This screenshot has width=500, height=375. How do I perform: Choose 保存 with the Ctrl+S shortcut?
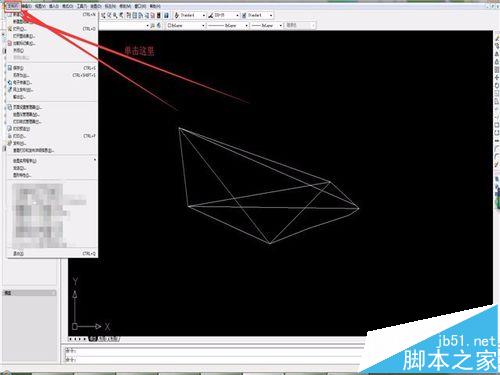point(52,68)
